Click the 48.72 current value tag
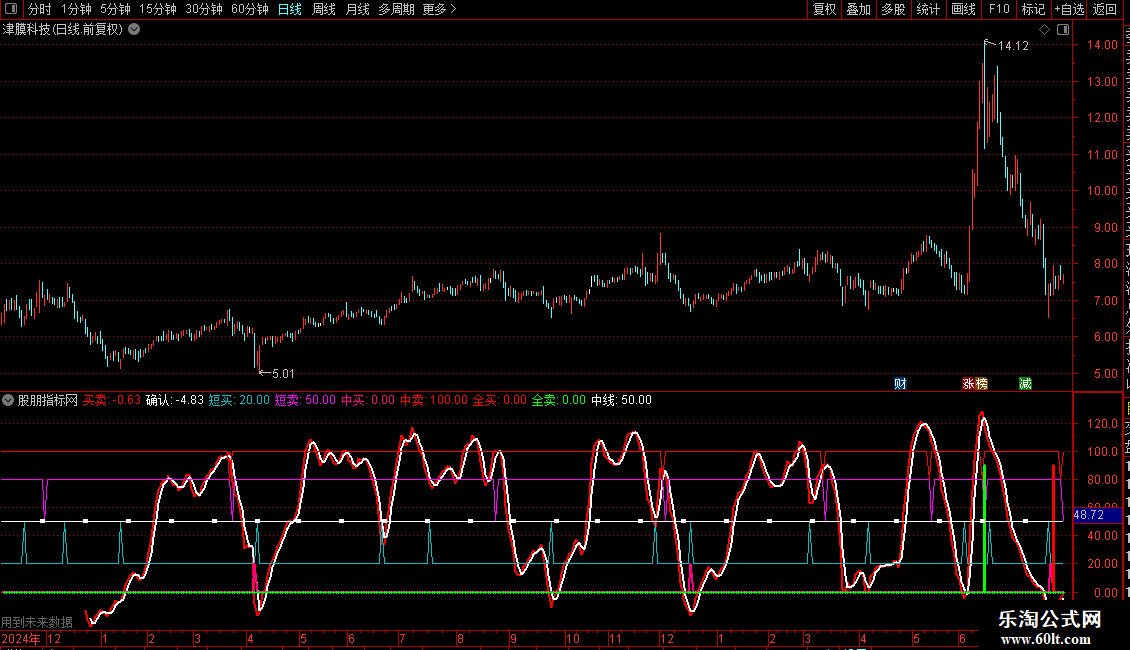 (x=1089, y=515)
